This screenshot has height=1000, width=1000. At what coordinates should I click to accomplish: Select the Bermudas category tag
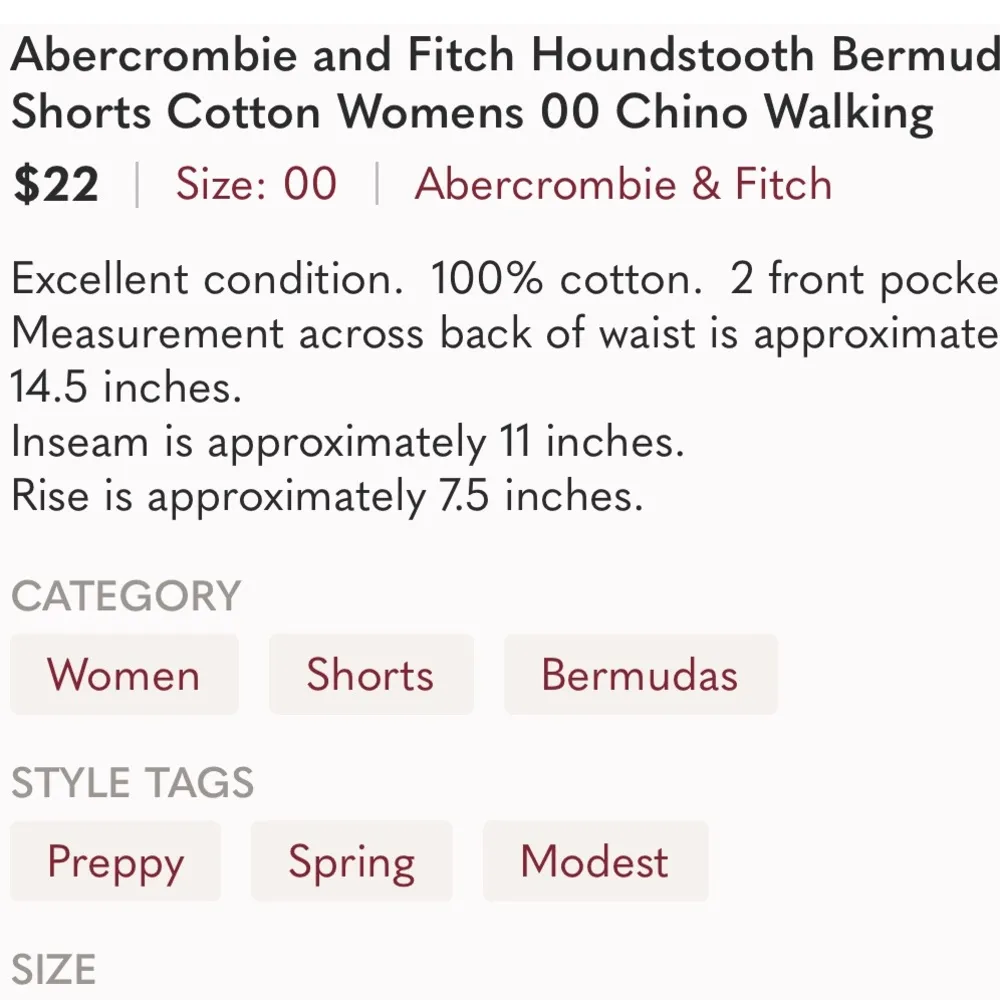coord(640,674)
